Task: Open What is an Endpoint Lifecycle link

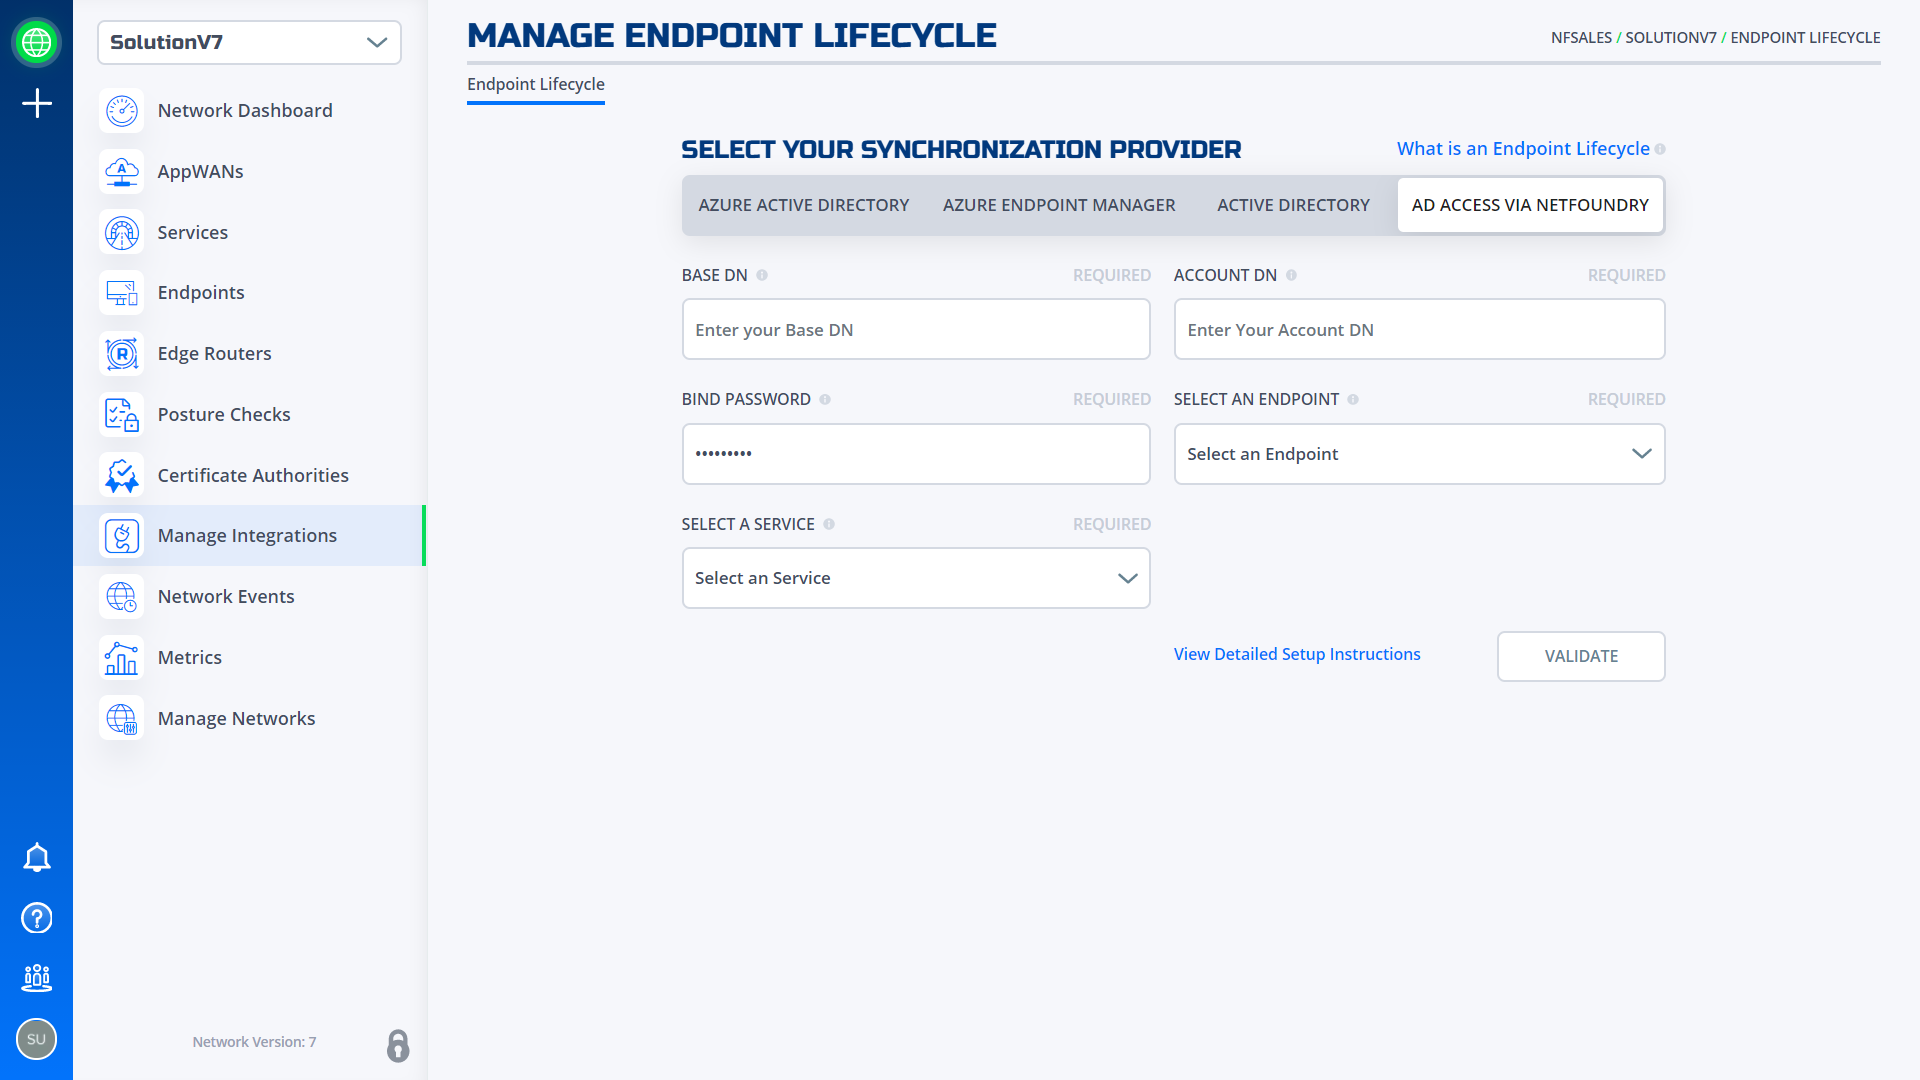Action: [1523, 149]
